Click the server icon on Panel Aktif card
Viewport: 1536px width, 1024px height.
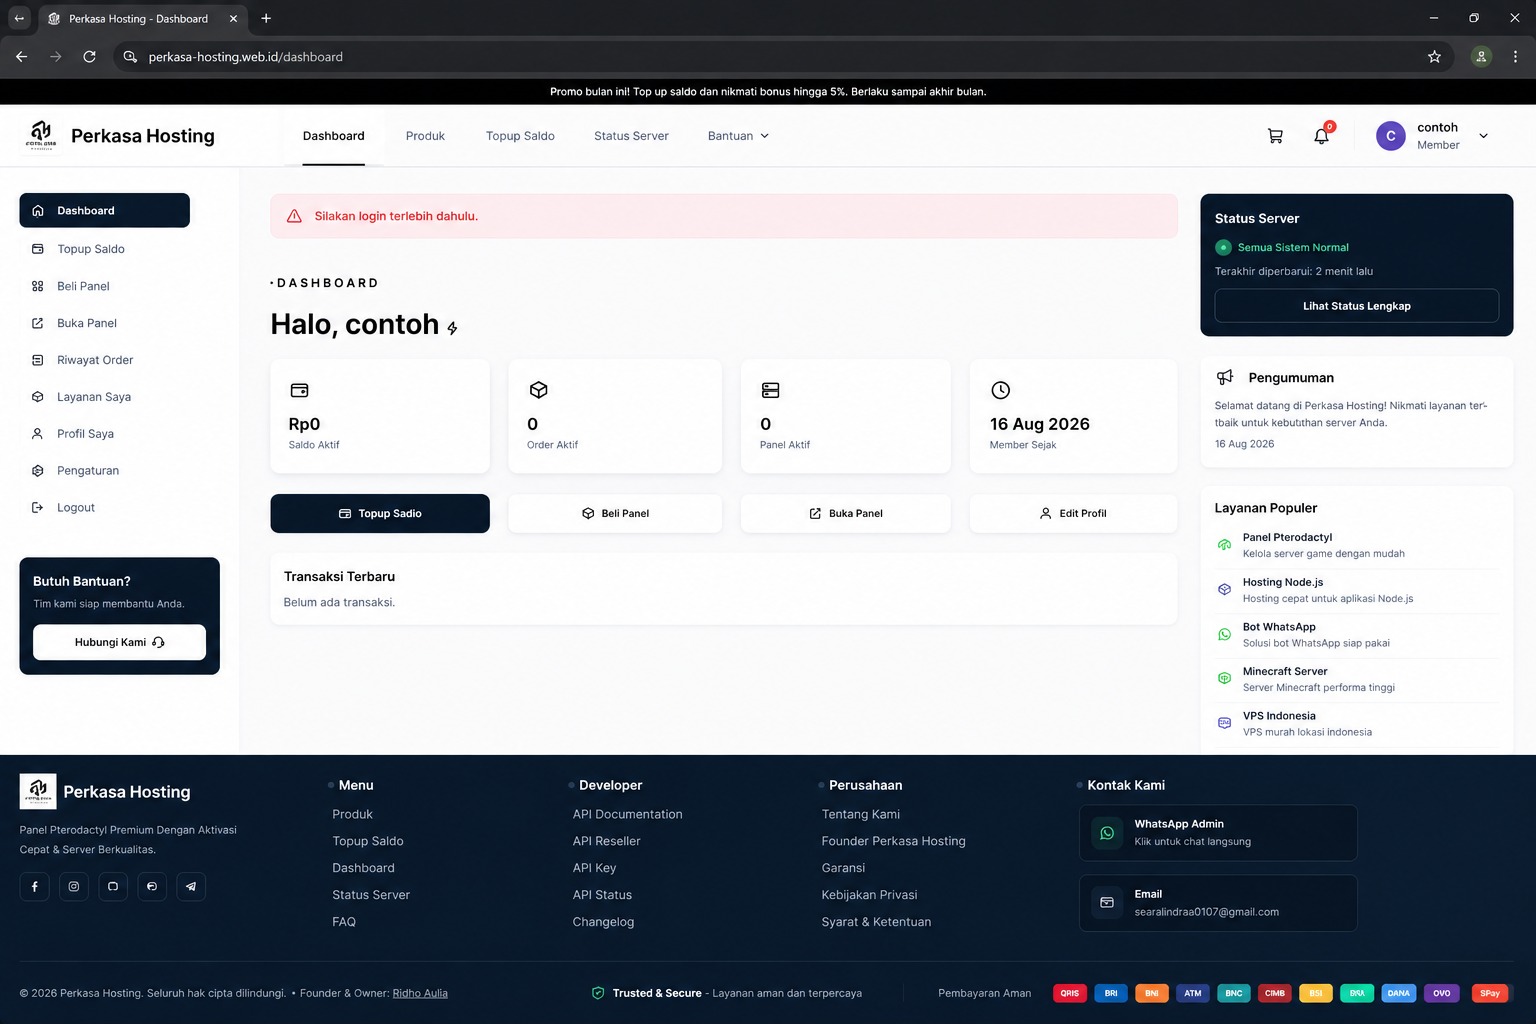pos(770,390)
